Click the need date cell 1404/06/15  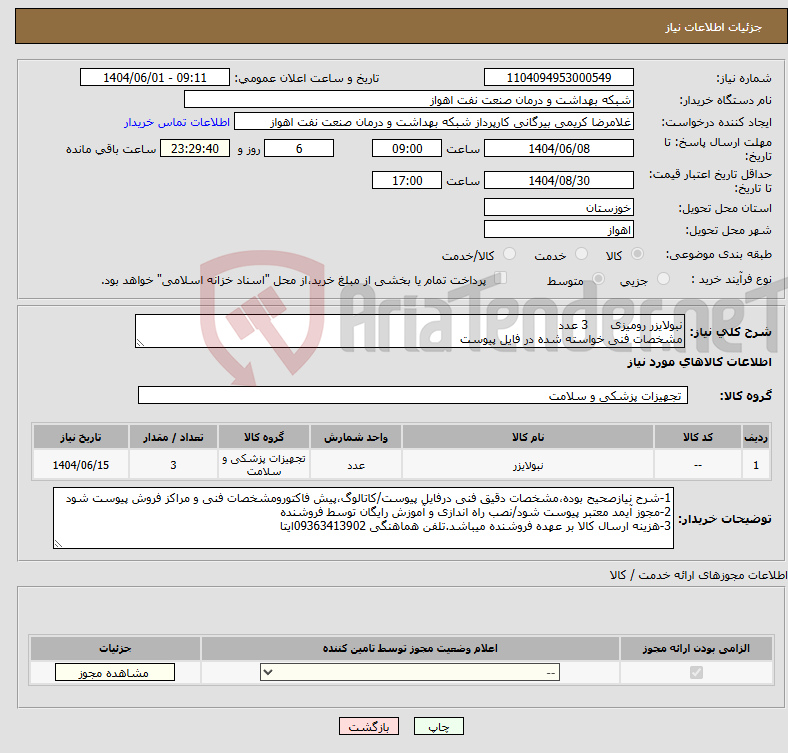pos(81,465)
